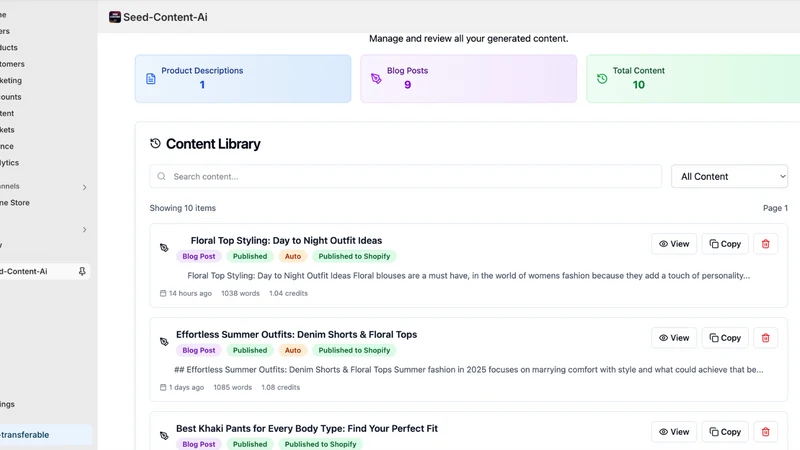This screenshot has width=800, height=450.
Task: Click Auto tag on Effortless Summer Outfits post
Action: pyautogui.click(x=293, y=350)
